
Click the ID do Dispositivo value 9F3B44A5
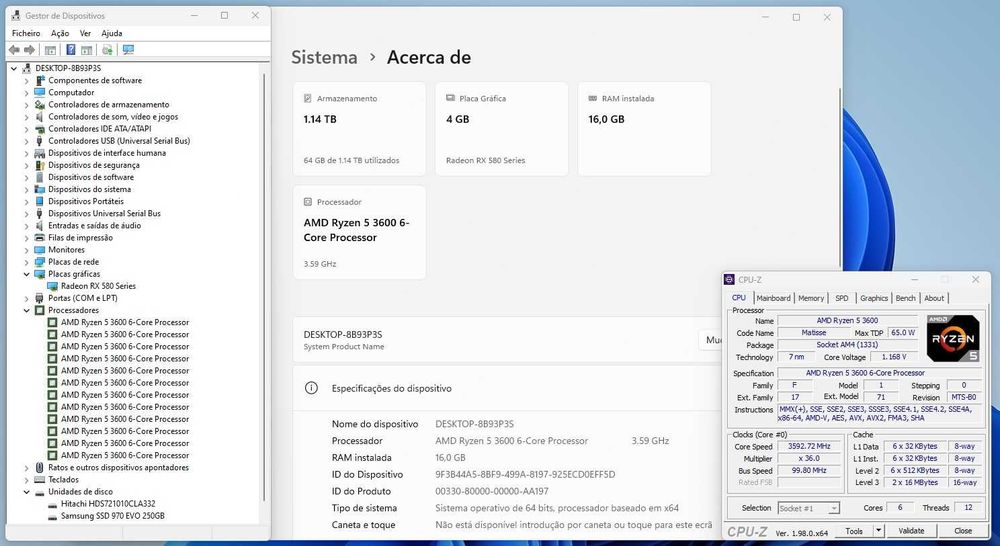click(x=525, y=475)
